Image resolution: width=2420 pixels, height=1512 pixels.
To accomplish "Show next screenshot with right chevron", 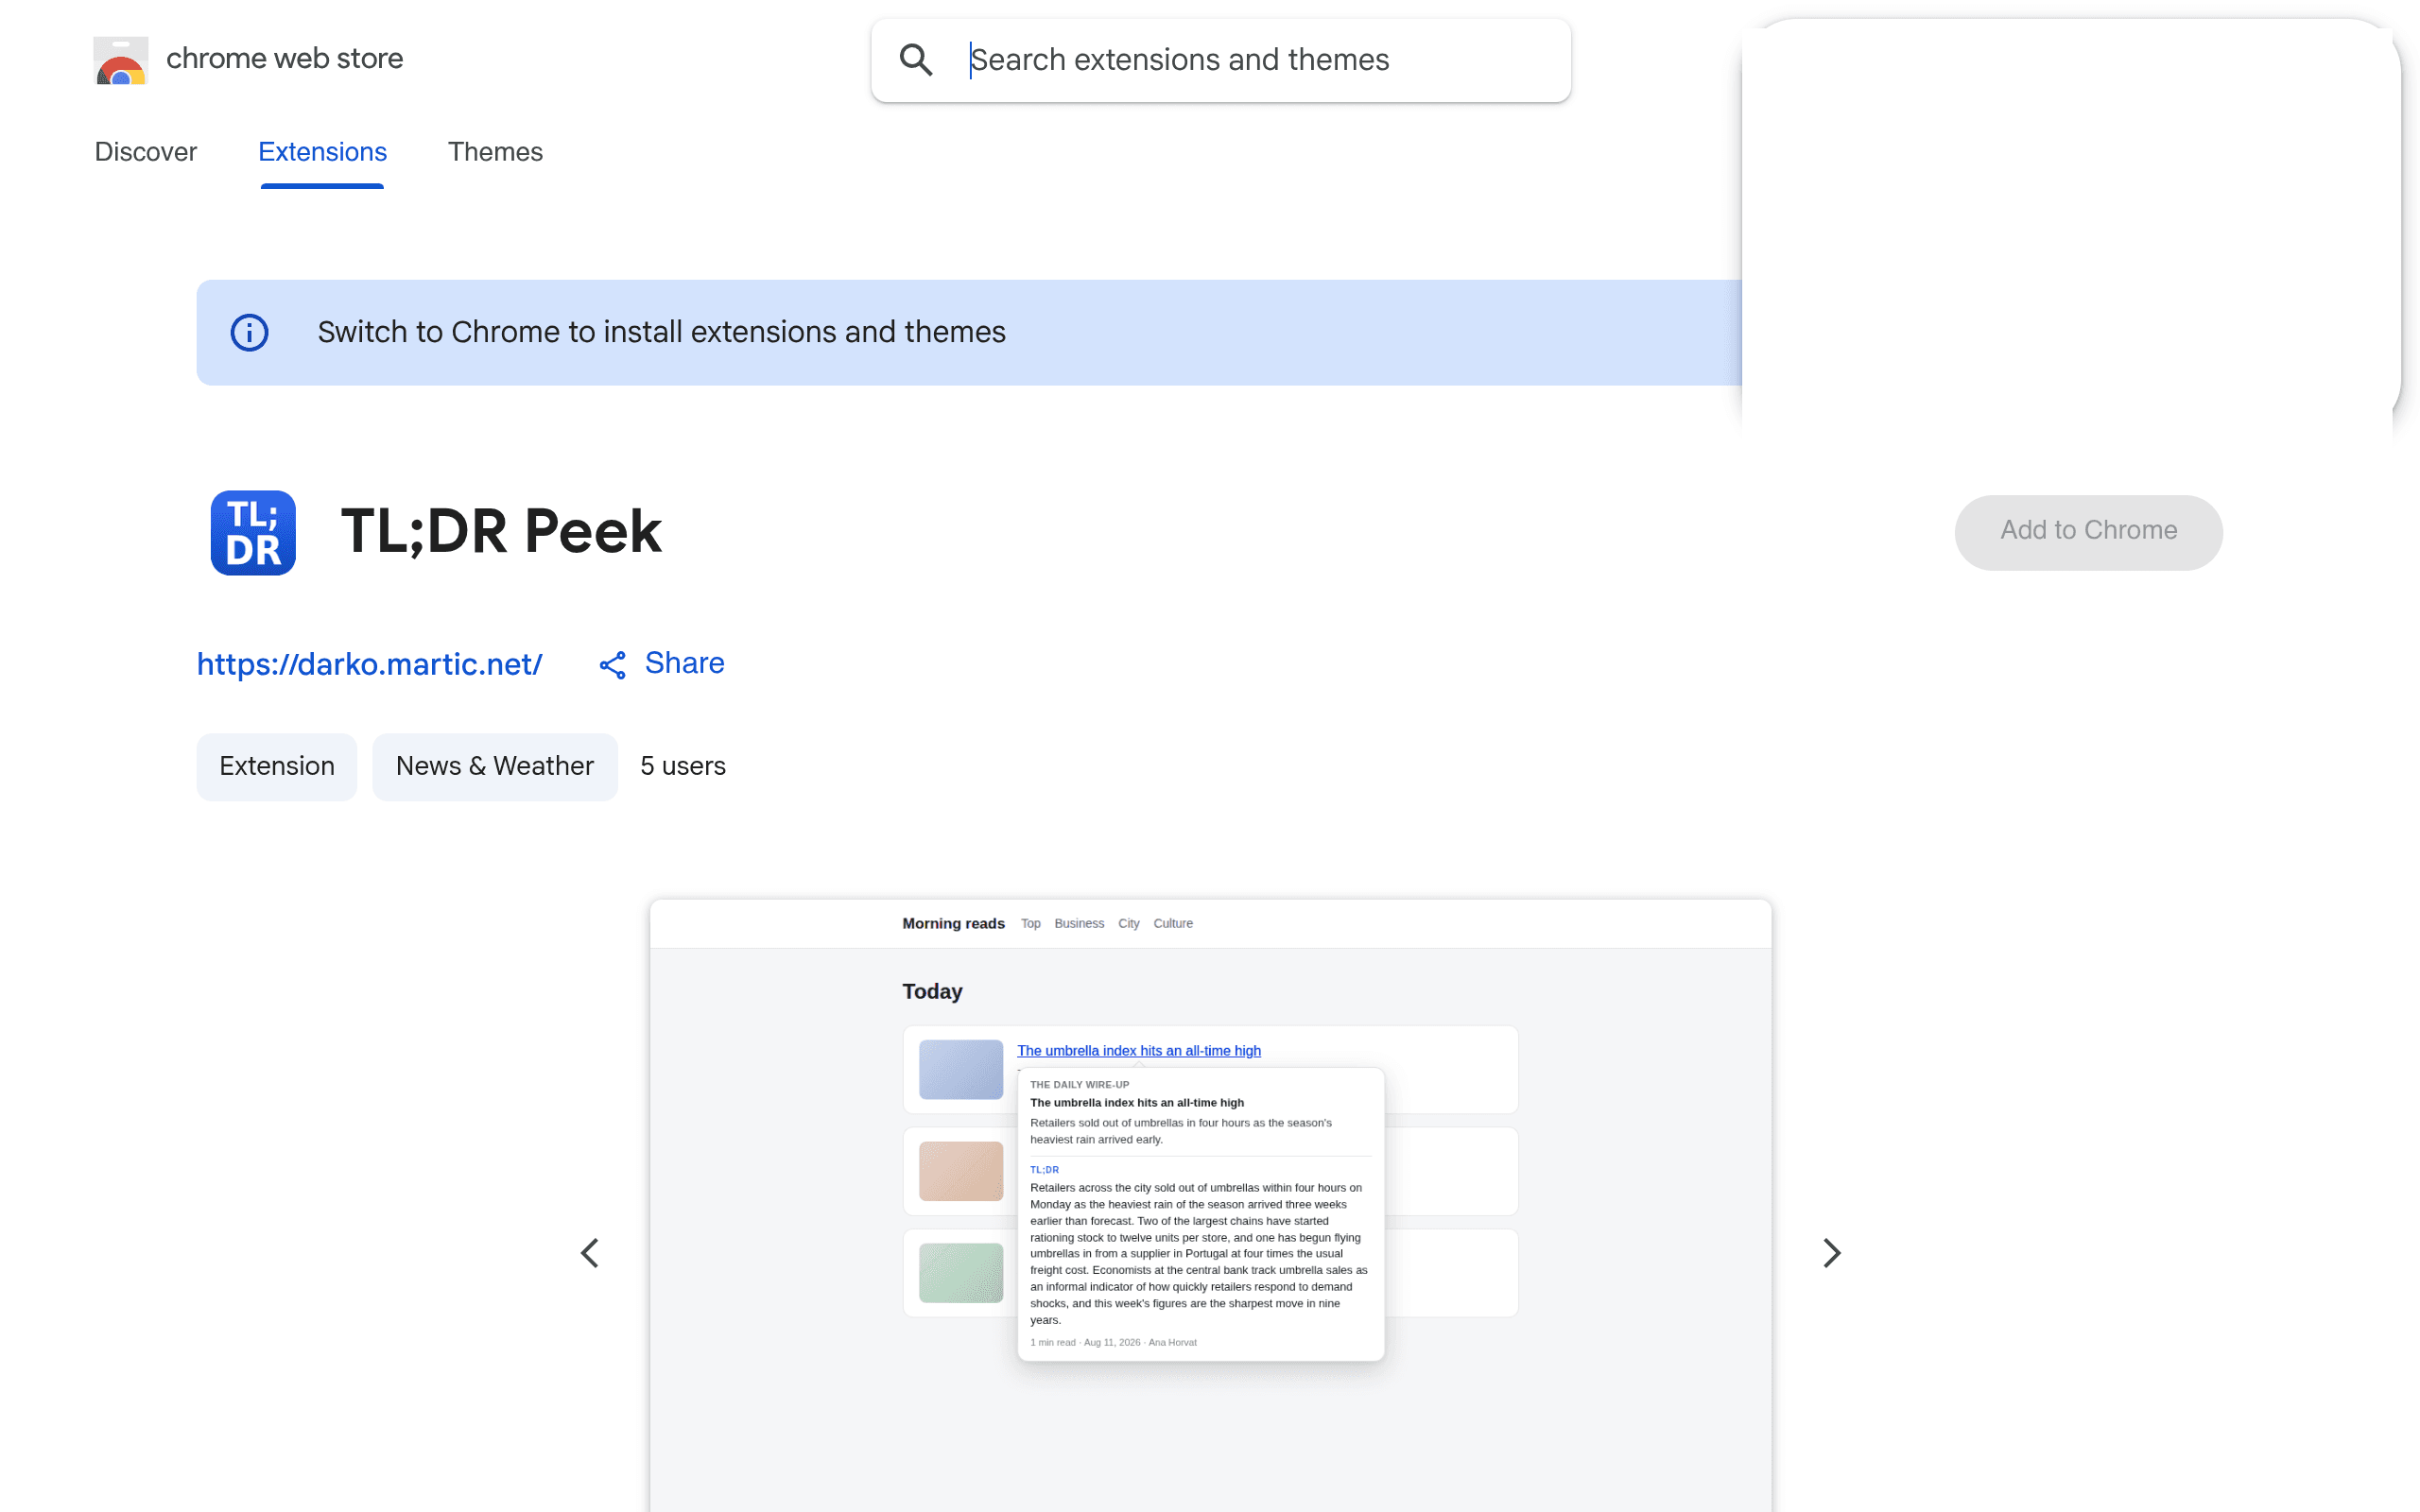I will (x=1831, y=1253).
